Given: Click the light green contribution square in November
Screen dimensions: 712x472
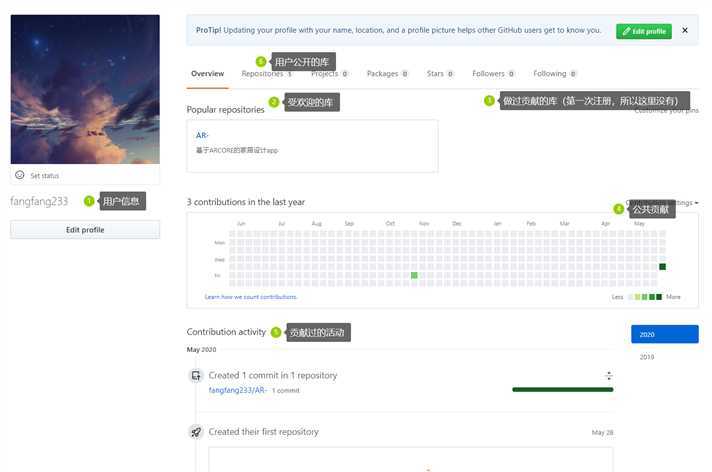Looking at the screenshot, I should 414,275.
